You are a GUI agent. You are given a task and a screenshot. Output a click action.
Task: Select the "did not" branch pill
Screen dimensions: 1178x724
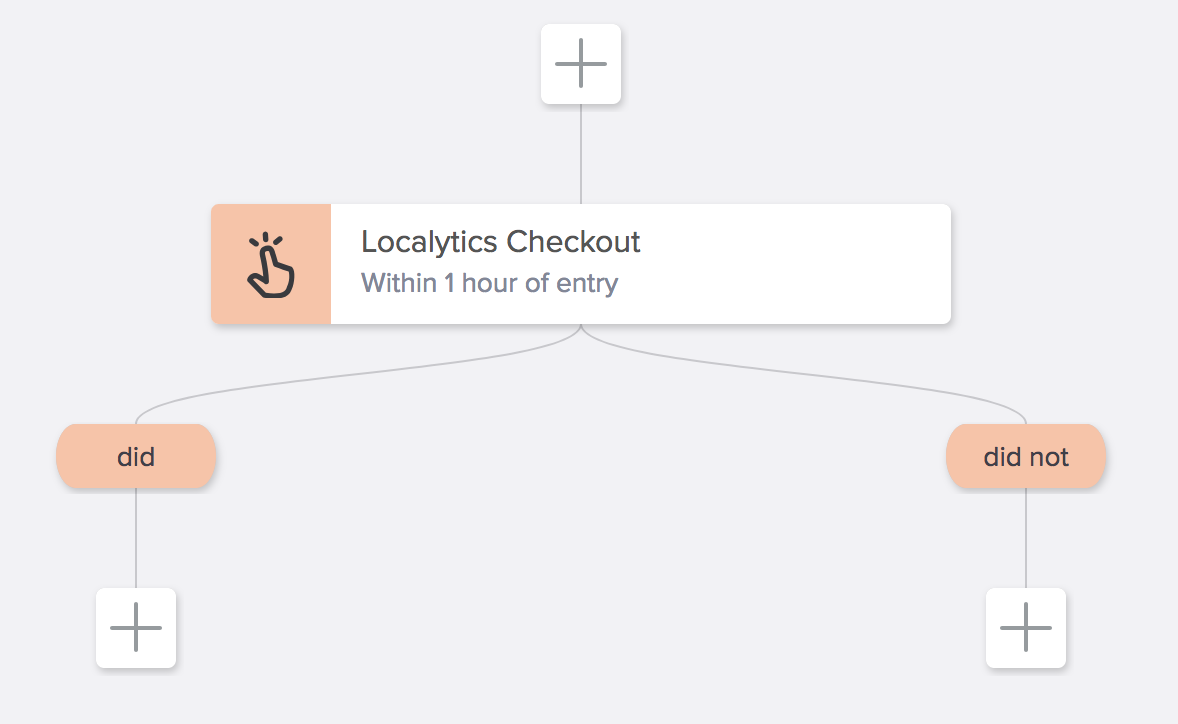pyautogui.click(x=1026, y=457)
